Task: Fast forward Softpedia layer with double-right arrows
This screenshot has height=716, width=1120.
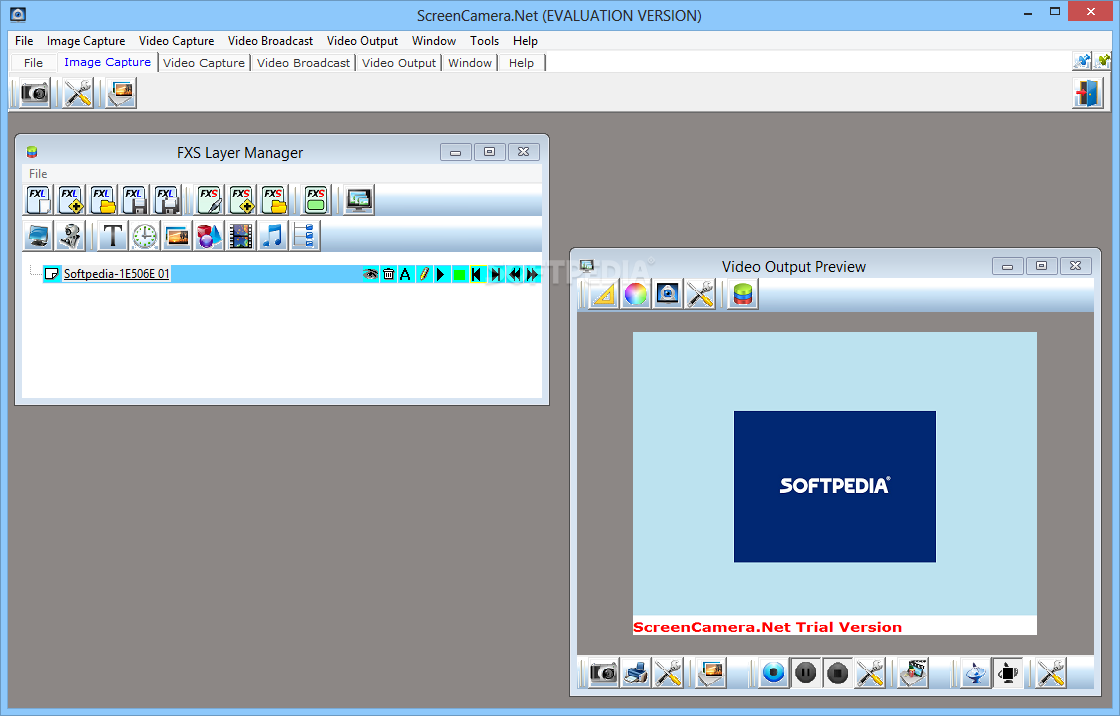Action: pyautogui.click(x=532, y=274)
